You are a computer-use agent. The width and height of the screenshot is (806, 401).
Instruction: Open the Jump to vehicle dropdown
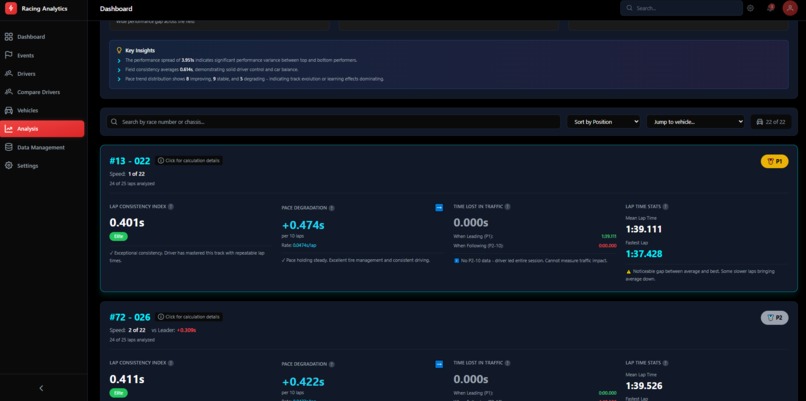pyautogui.click(x=695, y=122)
